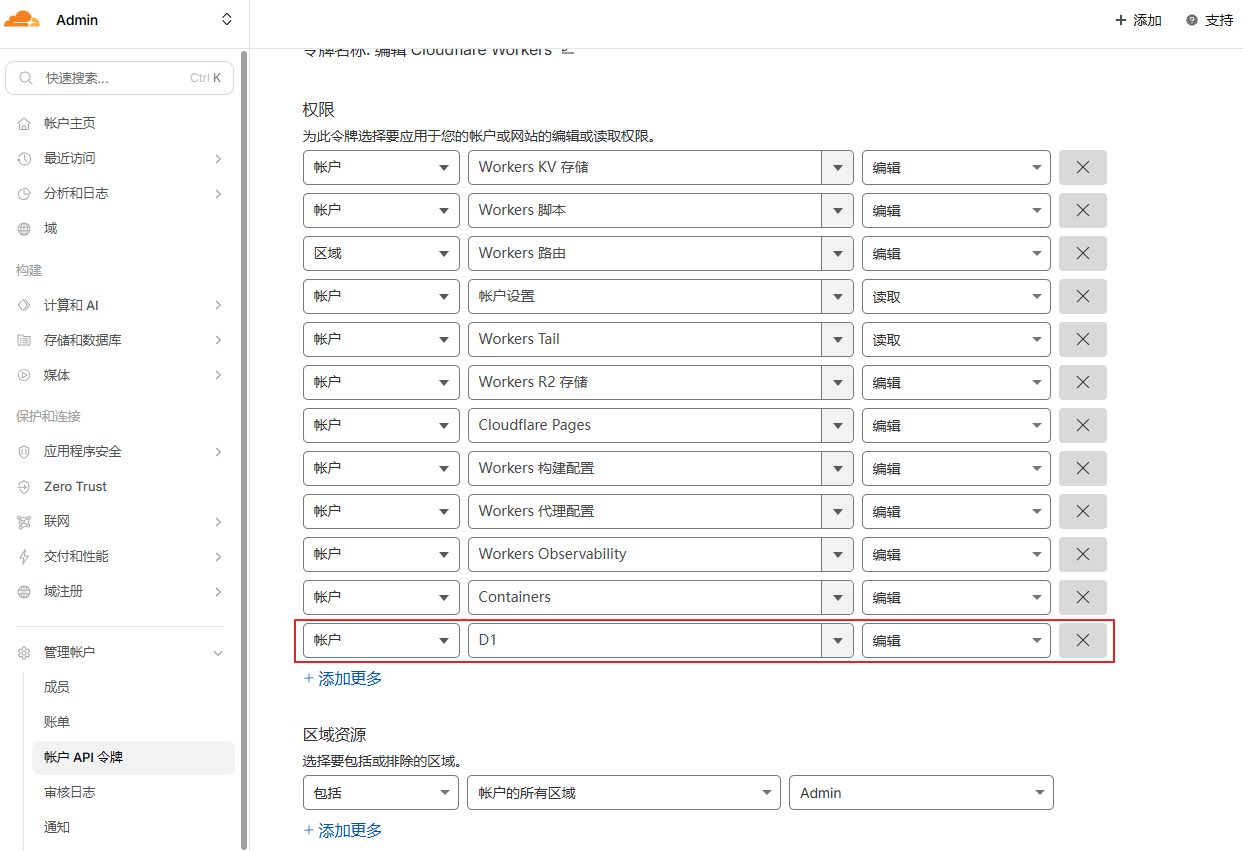Open the Admin account switcher

[226, 20]
